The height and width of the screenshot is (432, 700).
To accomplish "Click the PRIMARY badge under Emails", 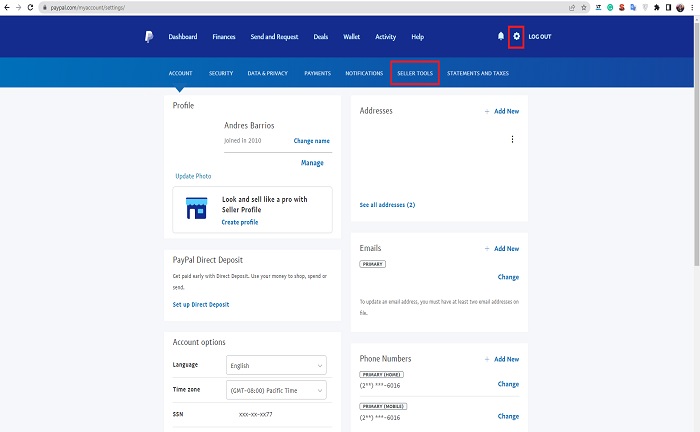I will (372, 264).
